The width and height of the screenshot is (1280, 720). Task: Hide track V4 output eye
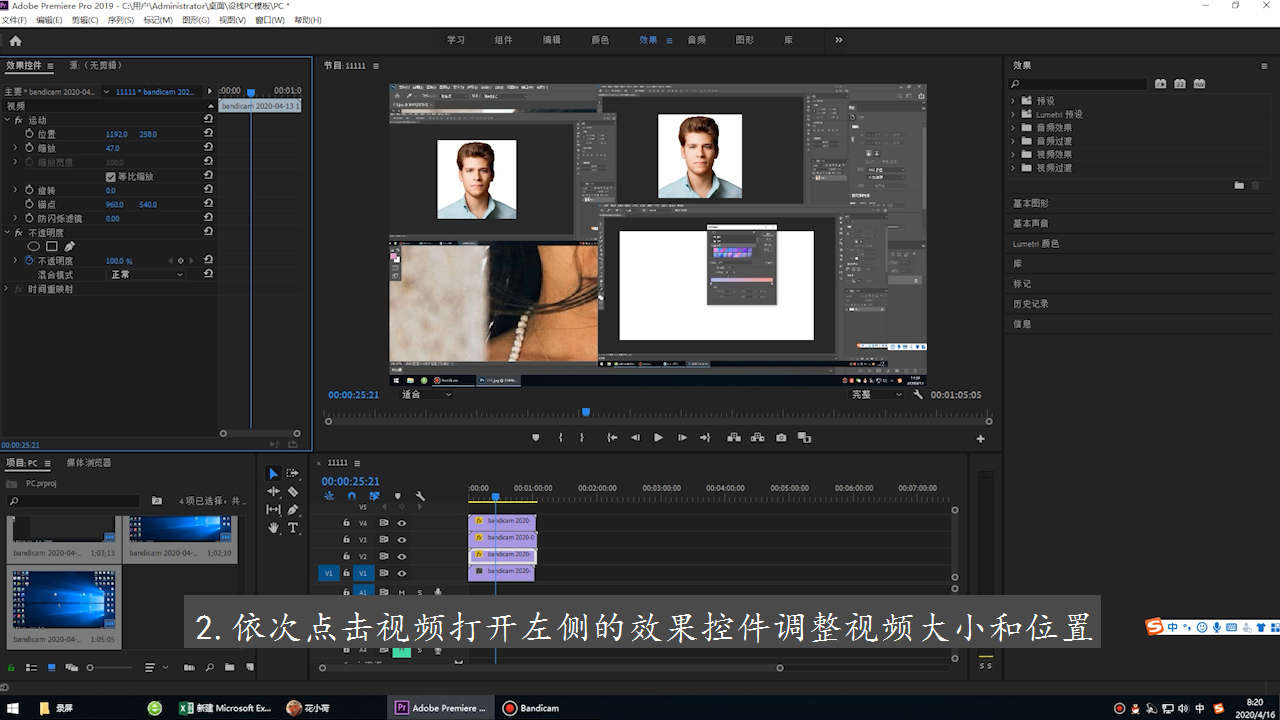tap(402, 522)
